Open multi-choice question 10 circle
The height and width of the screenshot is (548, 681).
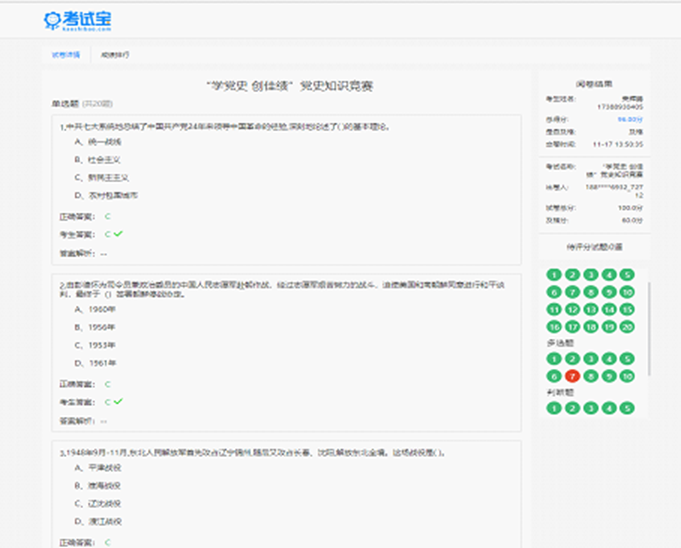627,376
